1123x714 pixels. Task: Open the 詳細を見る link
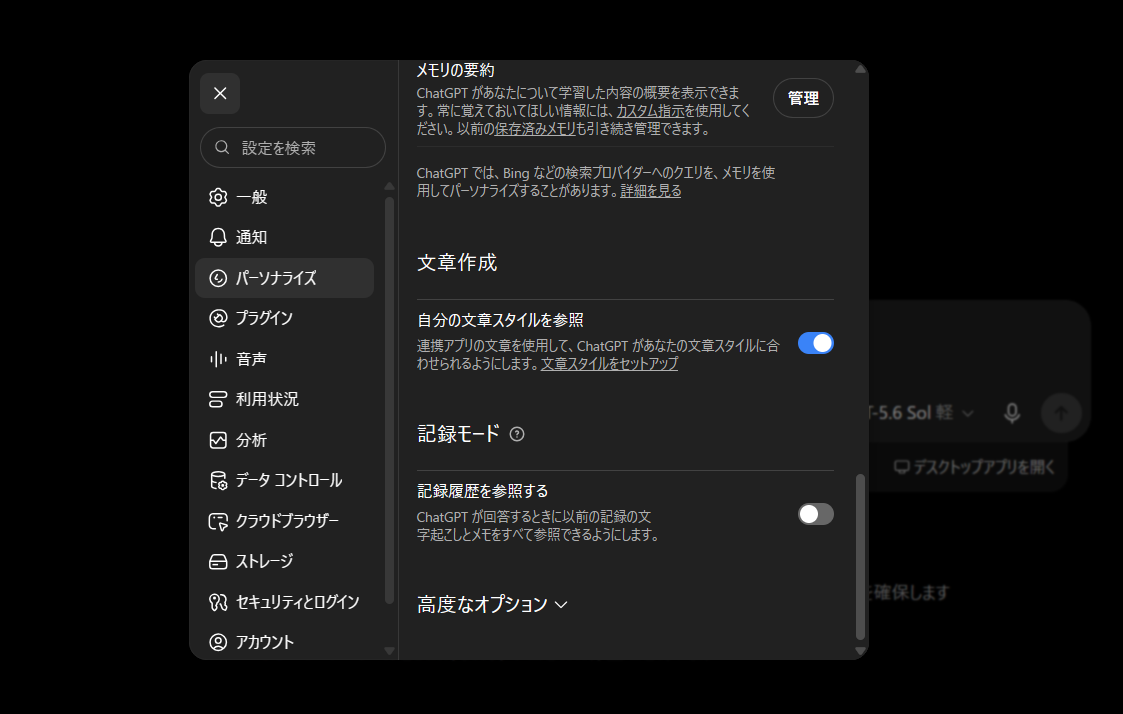(650, 190)
